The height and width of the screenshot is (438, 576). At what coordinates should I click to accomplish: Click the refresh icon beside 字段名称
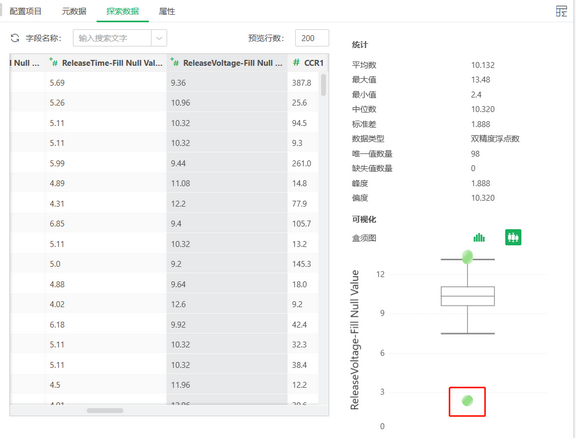pyautogui.click(x=15, y=38)
